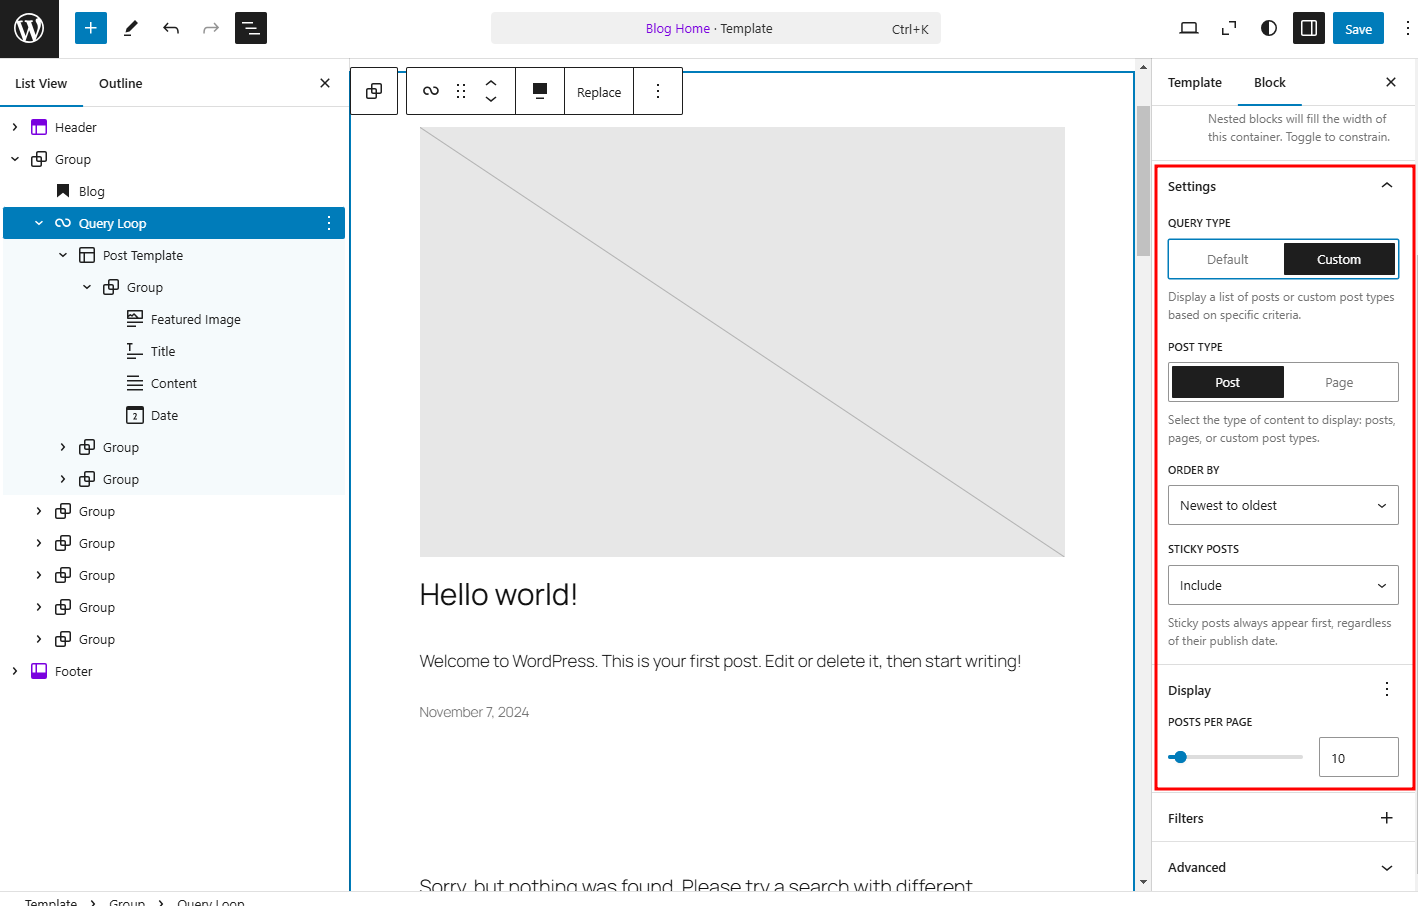Select the Featured Image item in List View

click(196, 318)
